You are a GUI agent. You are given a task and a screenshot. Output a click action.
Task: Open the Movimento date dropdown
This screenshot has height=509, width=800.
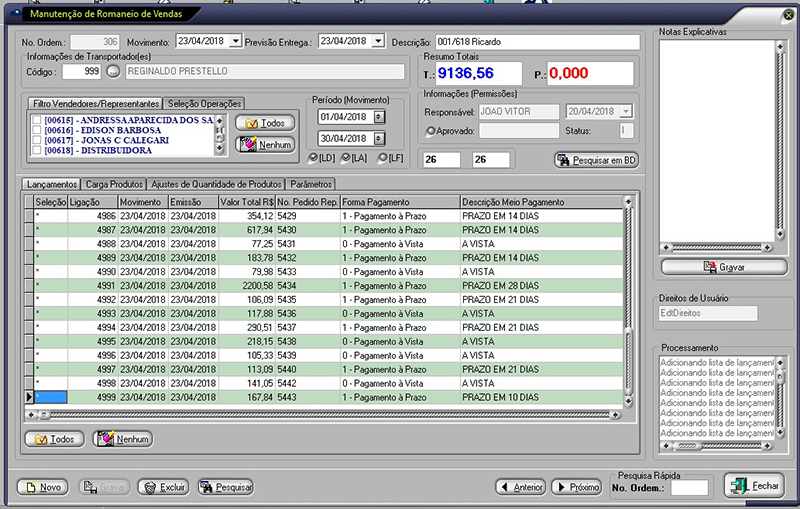(x=235, y=41)
